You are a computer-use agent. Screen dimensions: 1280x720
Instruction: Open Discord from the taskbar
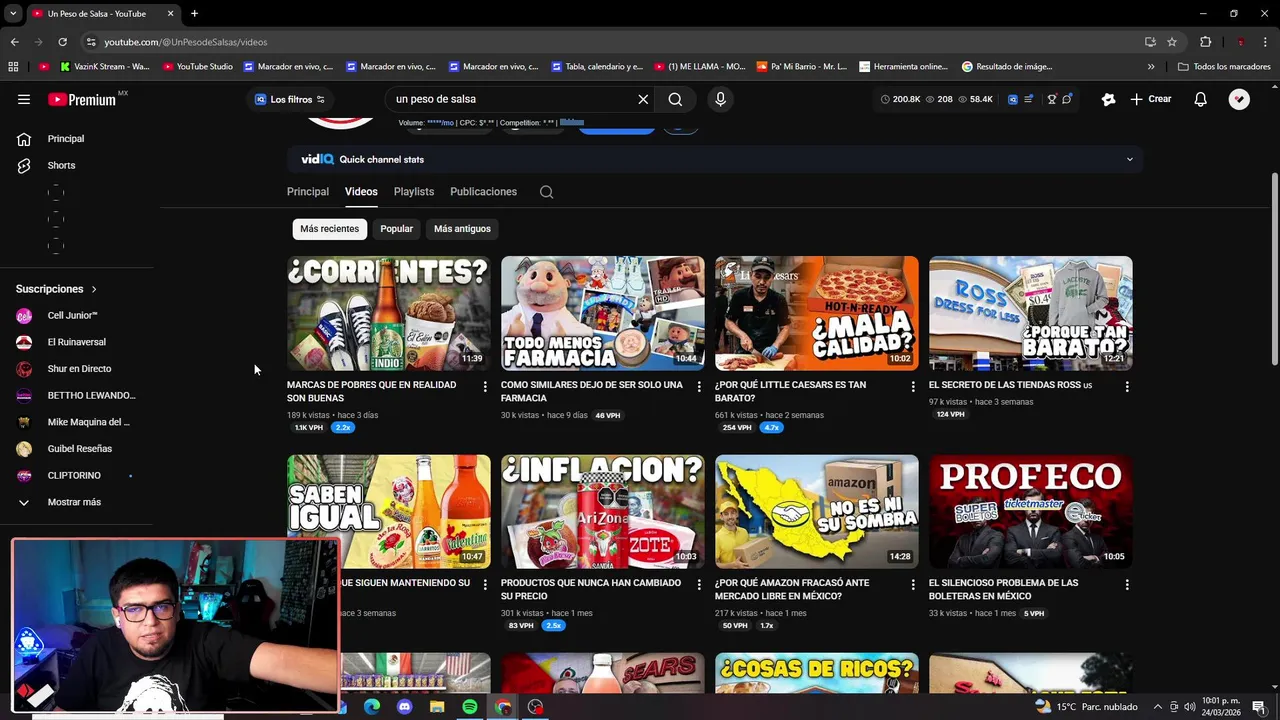click(404, 707)
